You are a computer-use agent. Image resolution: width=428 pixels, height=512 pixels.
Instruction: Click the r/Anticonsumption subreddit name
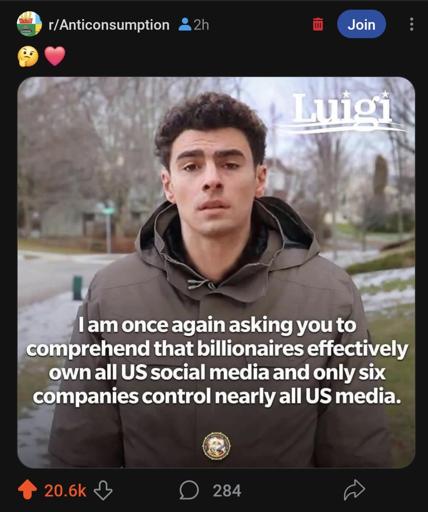[109, 25]
